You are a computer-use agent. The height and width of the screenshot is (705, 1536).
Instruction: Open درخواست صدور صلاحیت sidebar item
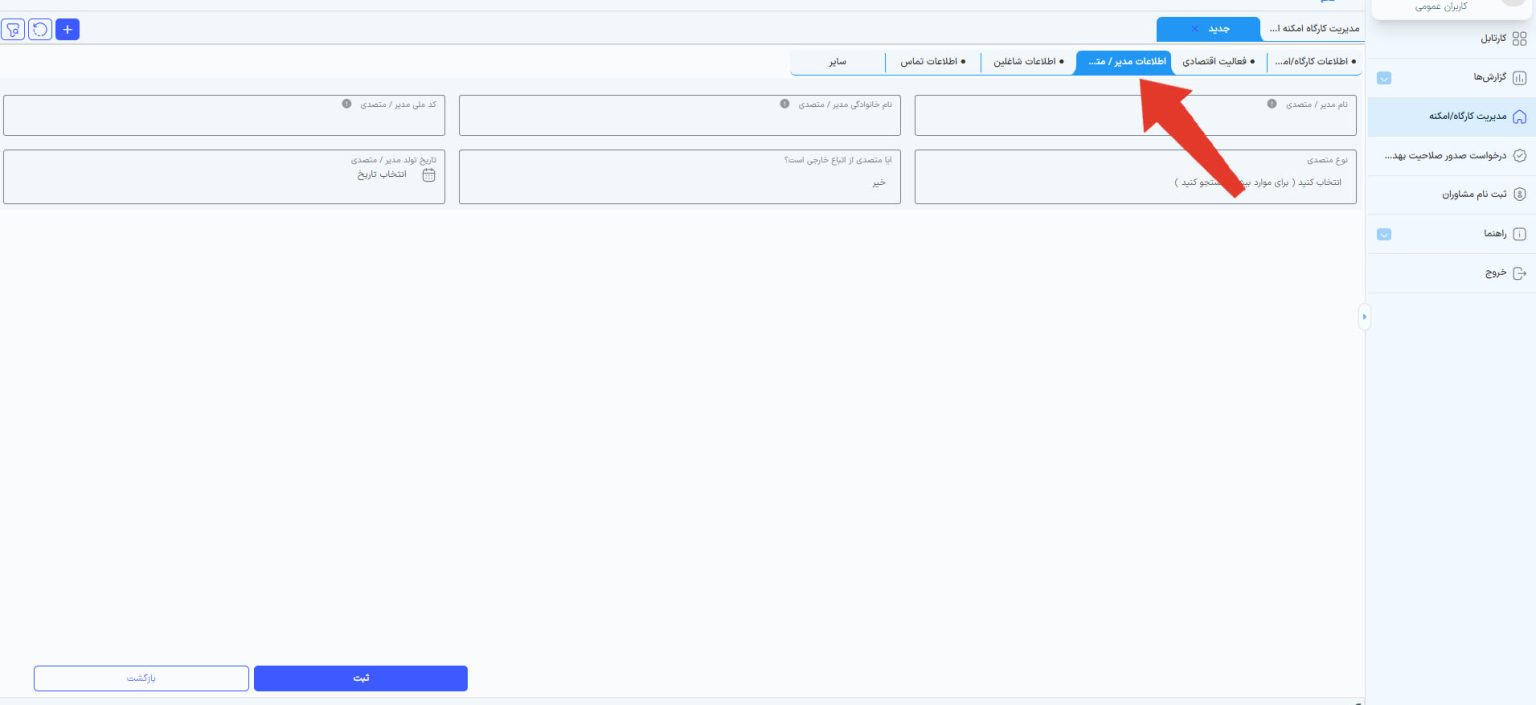tap(1450, 156)
